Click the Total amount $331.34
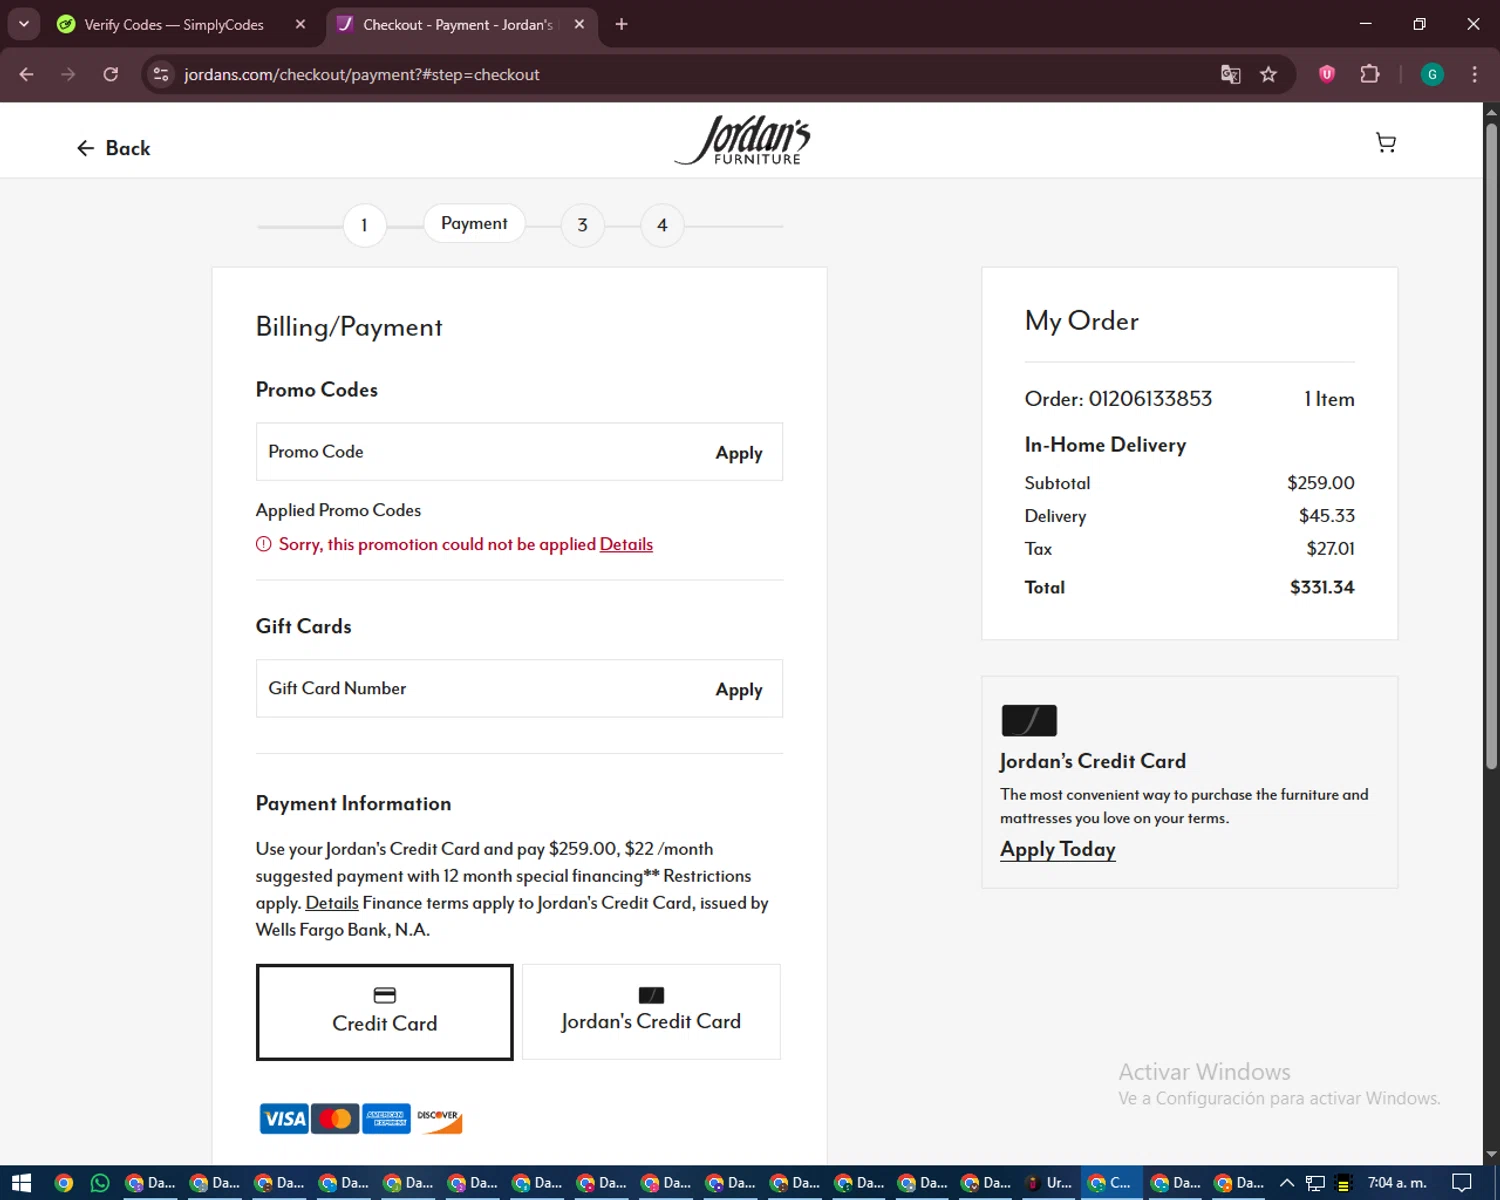The width and height of the screenshot is (1500, 1200). tap(1322, 587)
